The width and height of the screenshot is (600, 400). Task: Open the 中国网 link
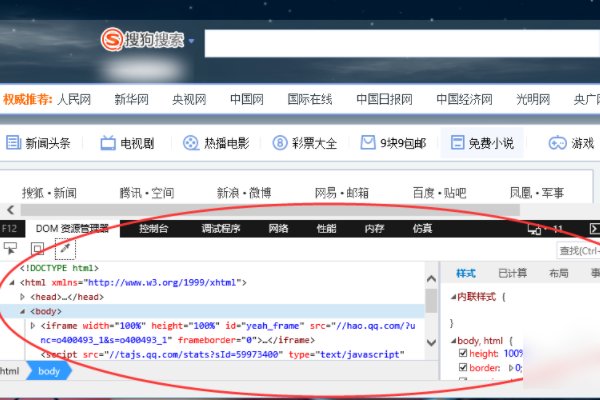pyautogui.click(x=247, y=100)
